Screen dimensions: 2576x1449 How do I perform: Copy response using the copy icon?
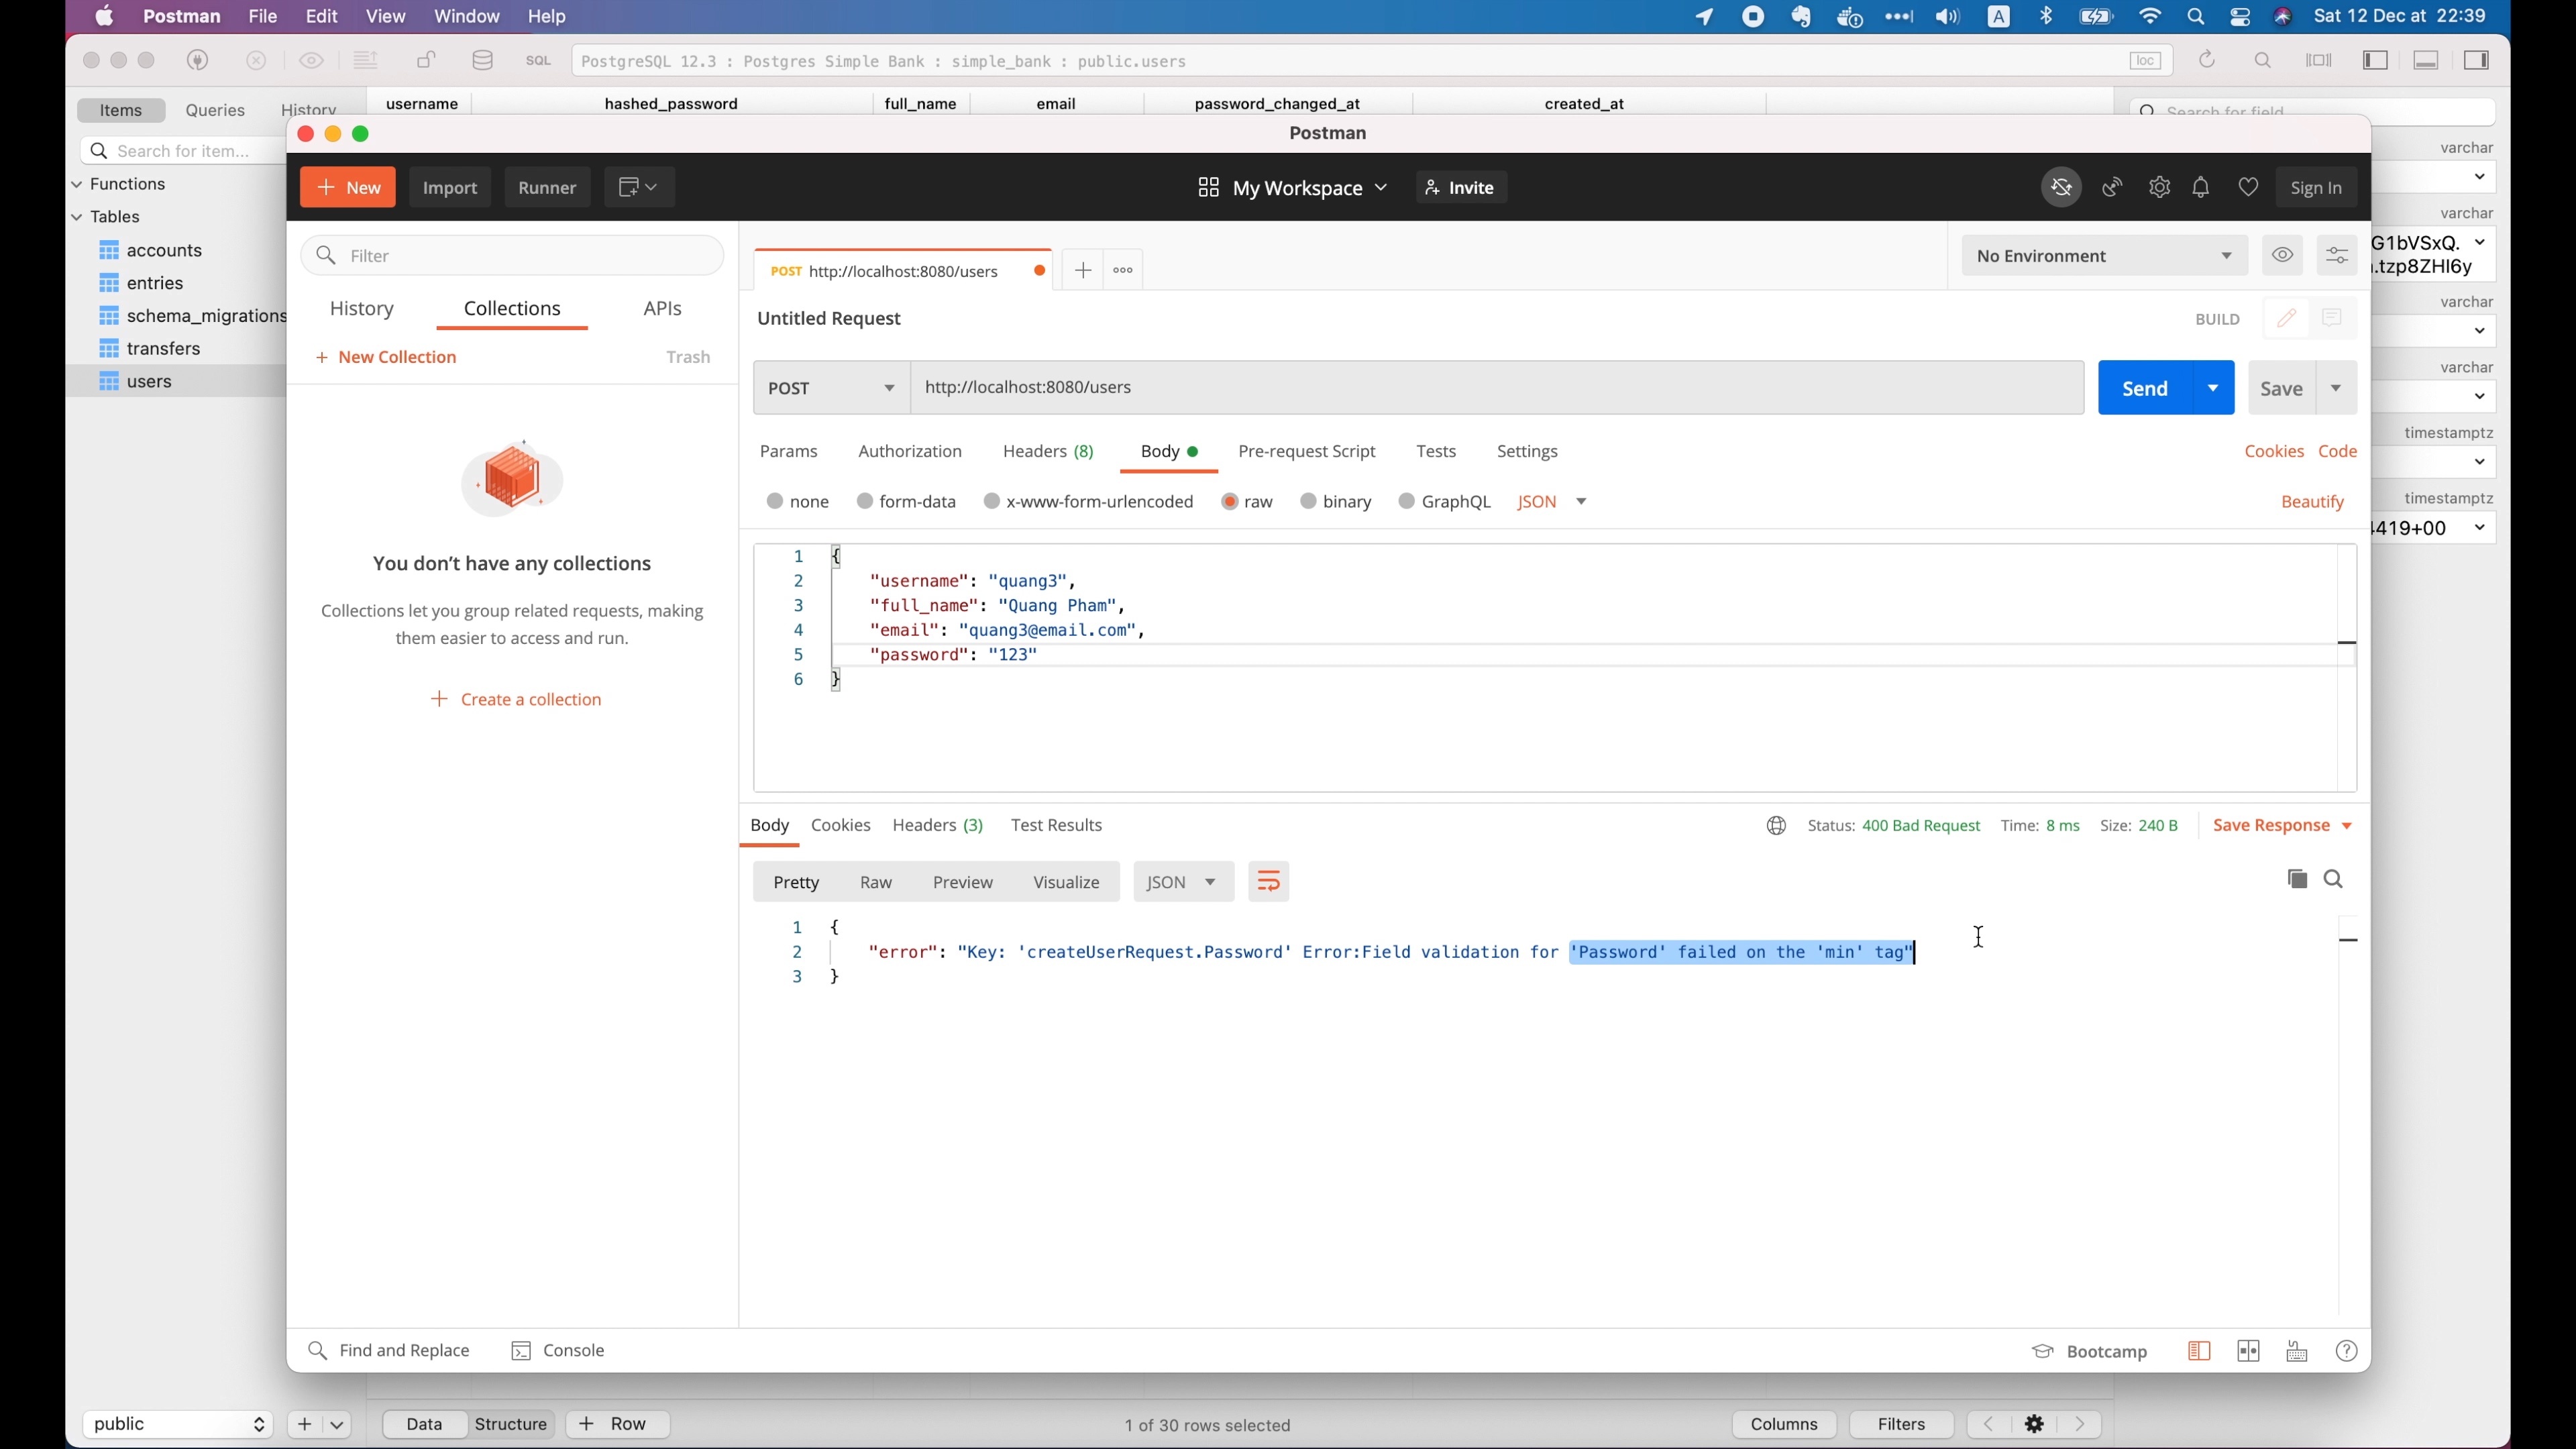pyautogui.click(x=2297, y=879)
